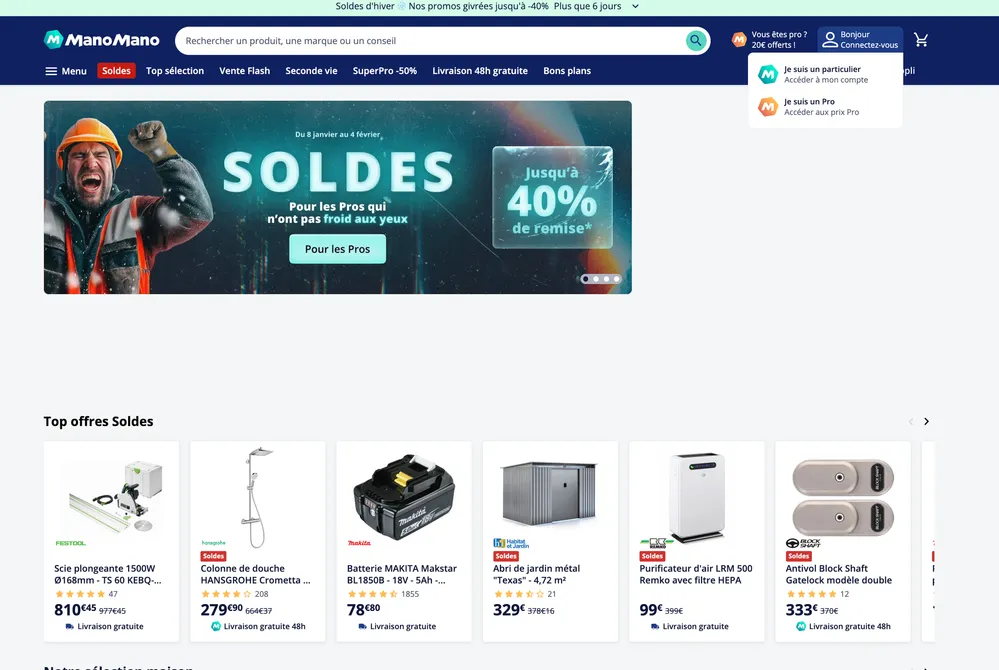Open the shopping cart icon
999x670 pixels.
click(x=921, y=40)
